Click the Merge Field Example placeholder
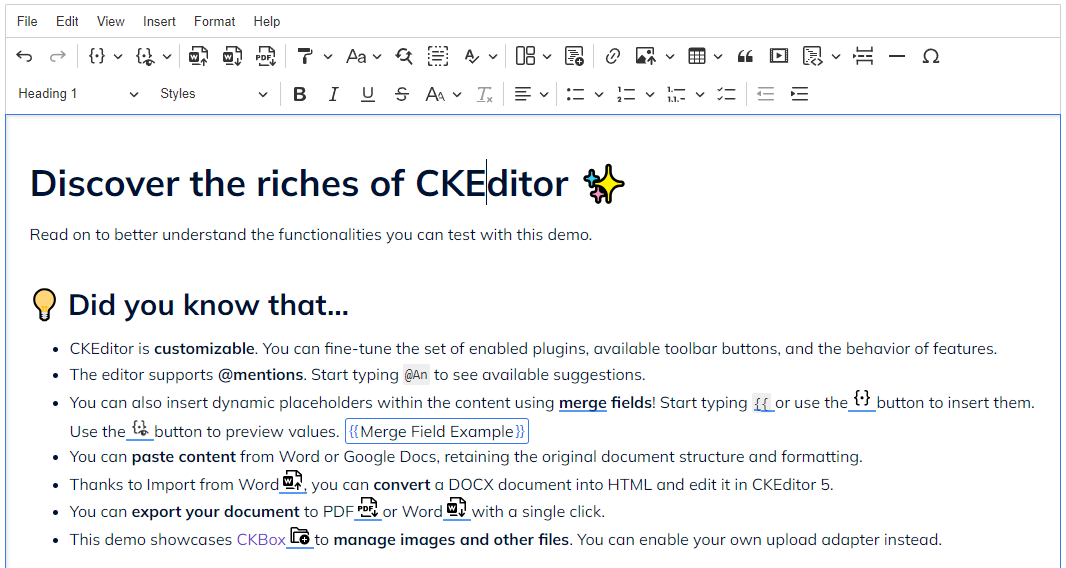This screenshot has height=568, width=1066. [x=436, y=431]
